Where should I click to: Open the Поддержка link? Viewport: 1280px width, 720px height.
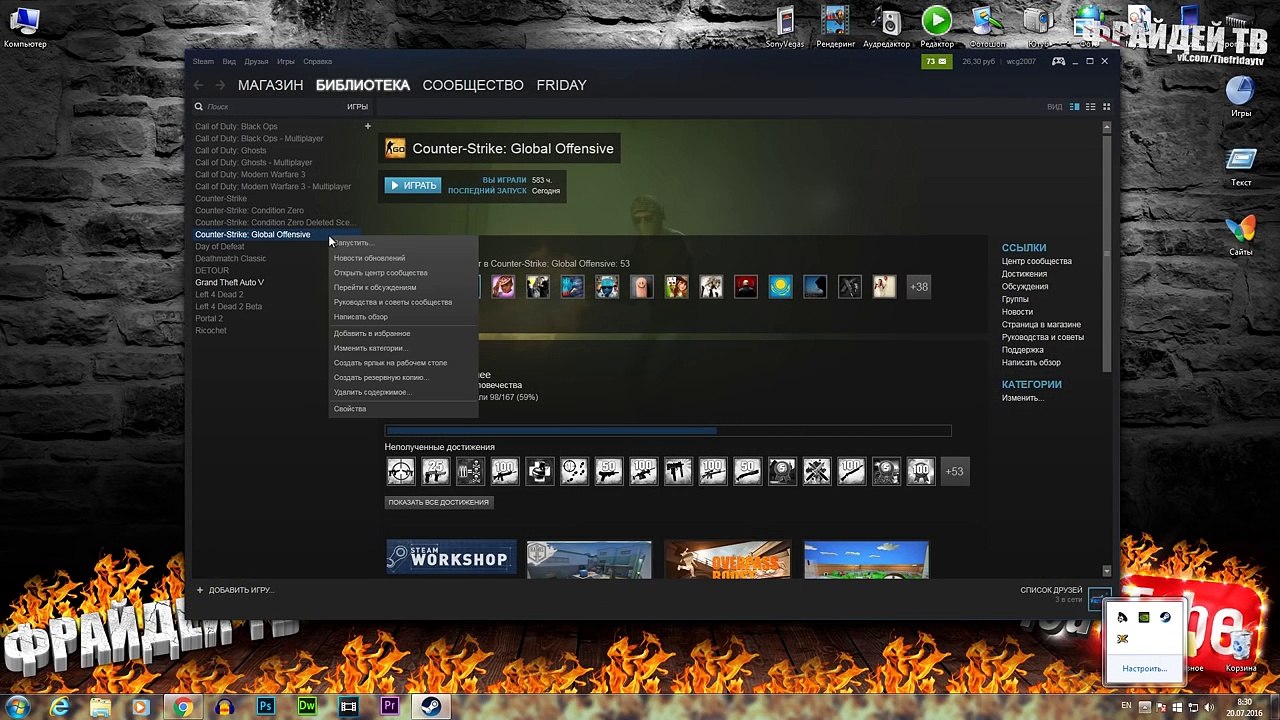click(1023, 350)
